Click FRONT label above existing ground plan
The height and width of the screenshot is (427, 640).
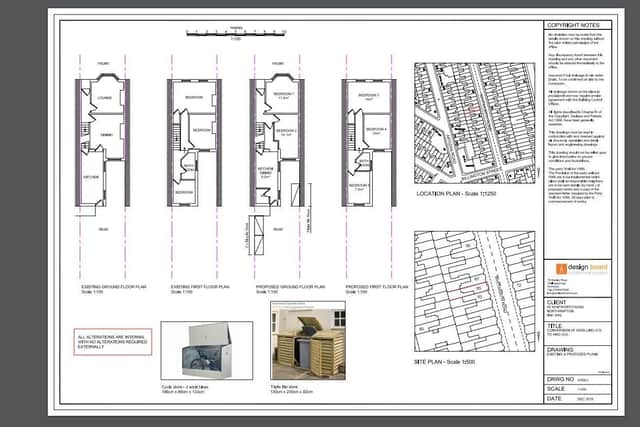pyautogui.click(x=103, y=64)
